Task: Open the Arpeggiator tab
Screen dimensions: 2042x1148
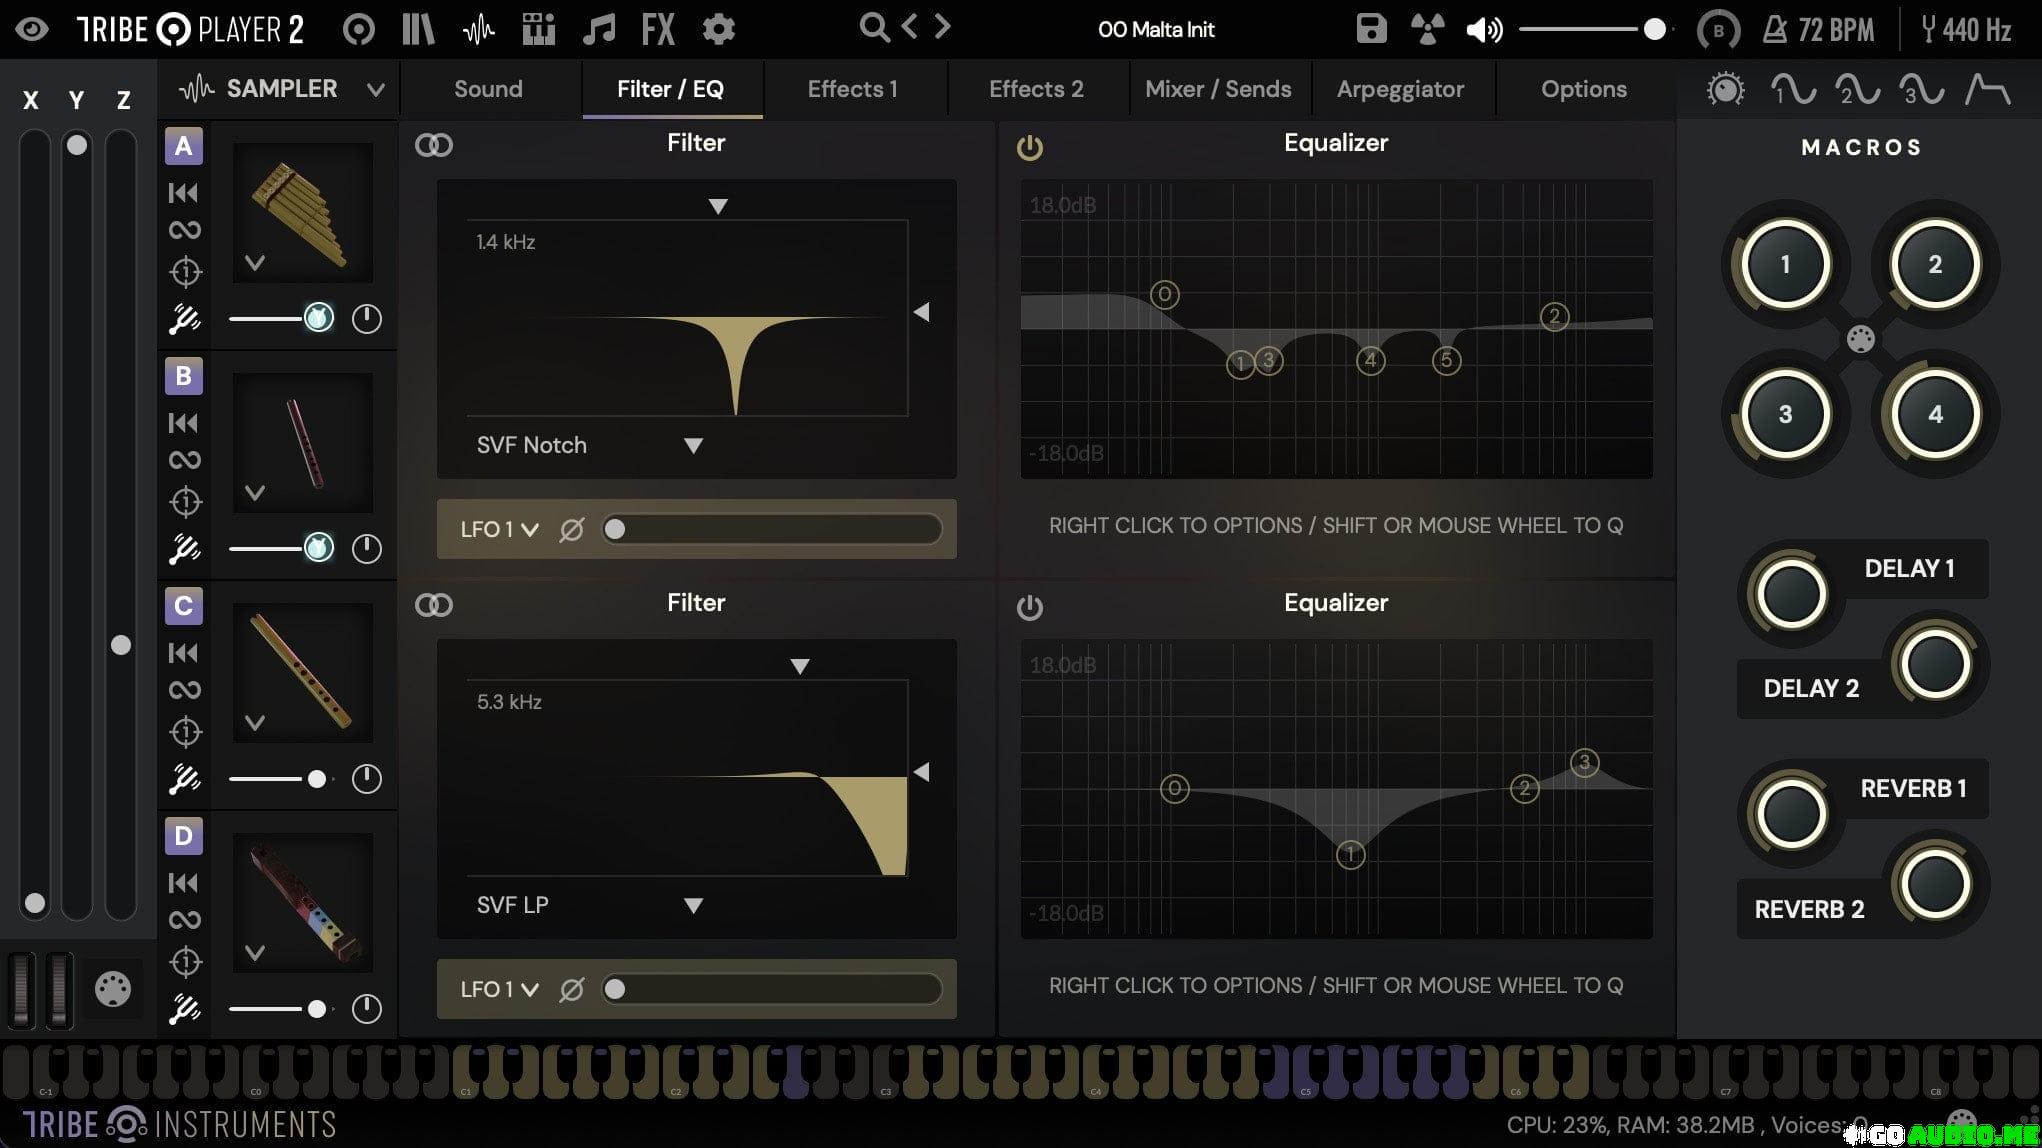Action: [x=1399, y=89]
